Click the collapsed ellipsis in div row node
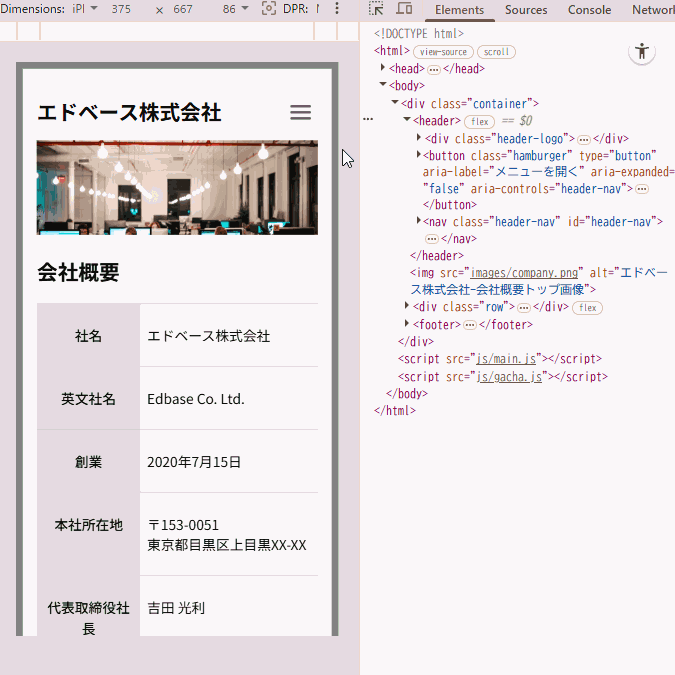The width and height of the screenshot is (675, 675). (x=523, y=308)
